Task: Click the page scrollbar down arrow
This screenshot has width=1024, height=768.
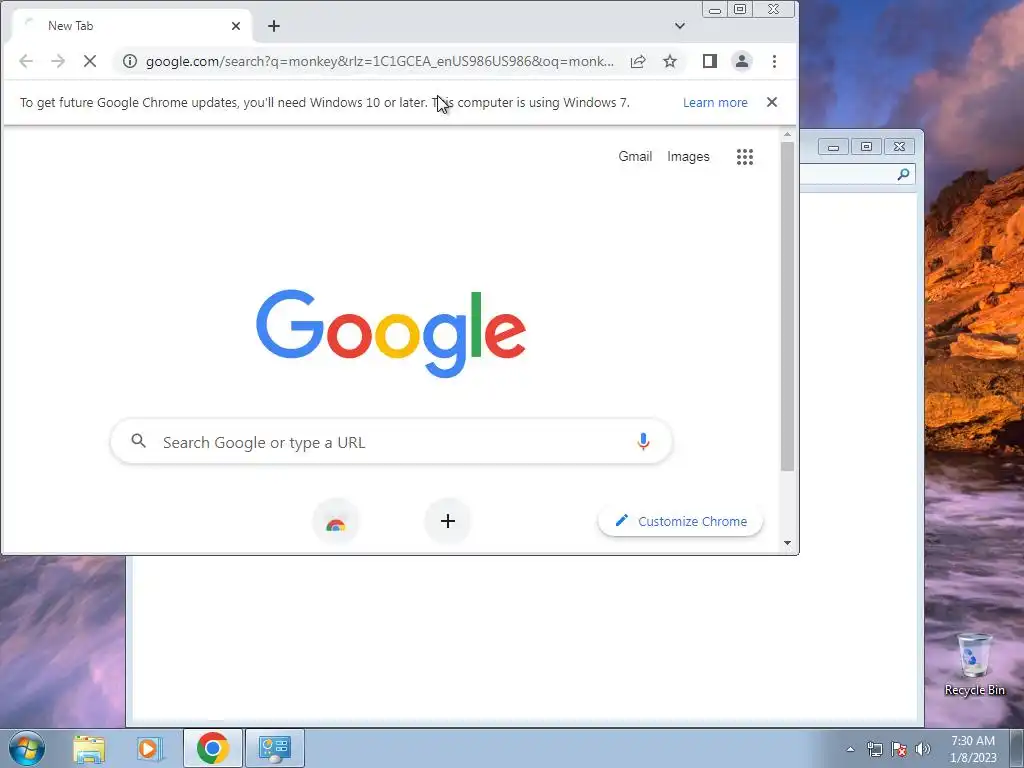Action: tap(788, 543)
